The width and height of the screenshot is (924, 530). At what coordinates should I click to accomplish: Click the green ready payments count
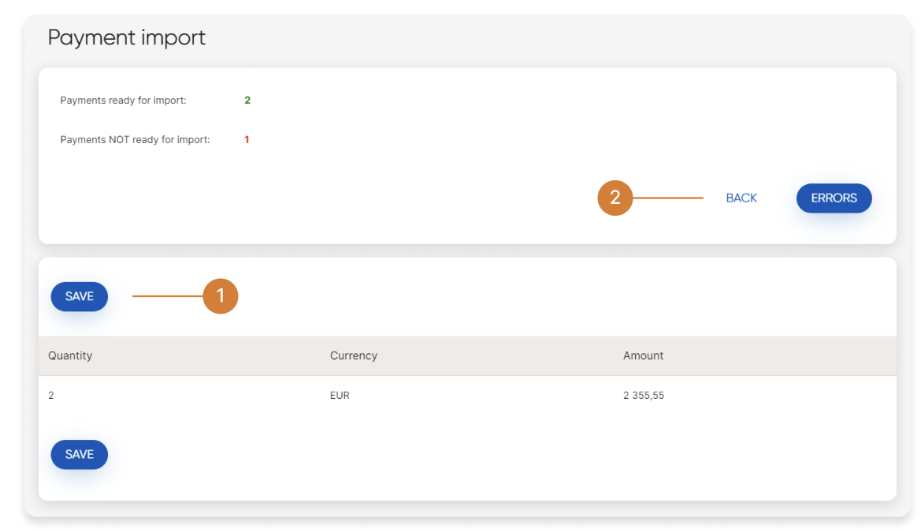click(247, 100)
